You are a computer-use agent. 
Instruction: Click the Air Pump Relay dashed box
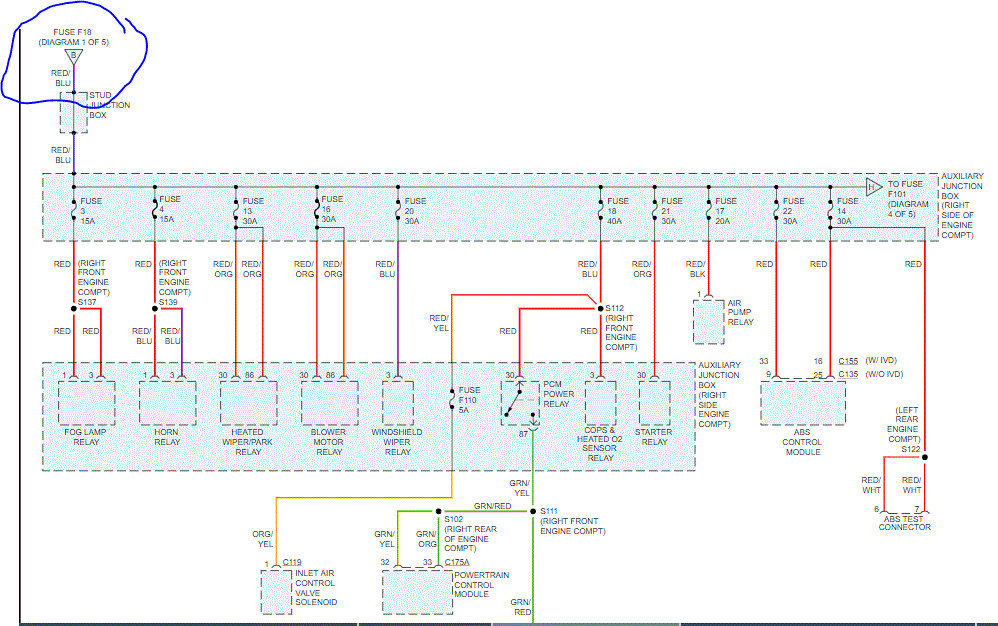click(708, 322)
